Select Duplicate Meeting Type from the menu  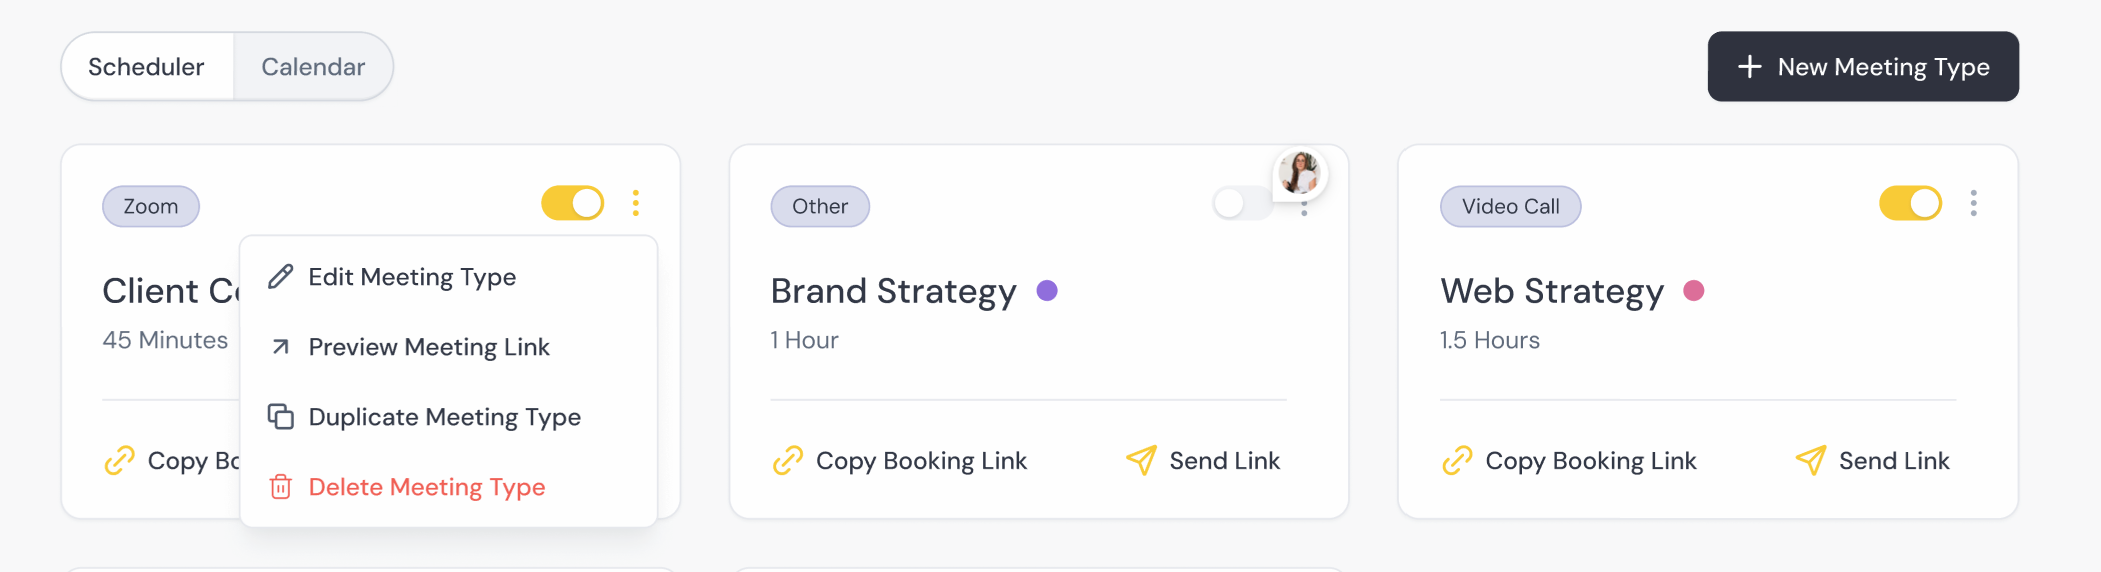point(444,417)
